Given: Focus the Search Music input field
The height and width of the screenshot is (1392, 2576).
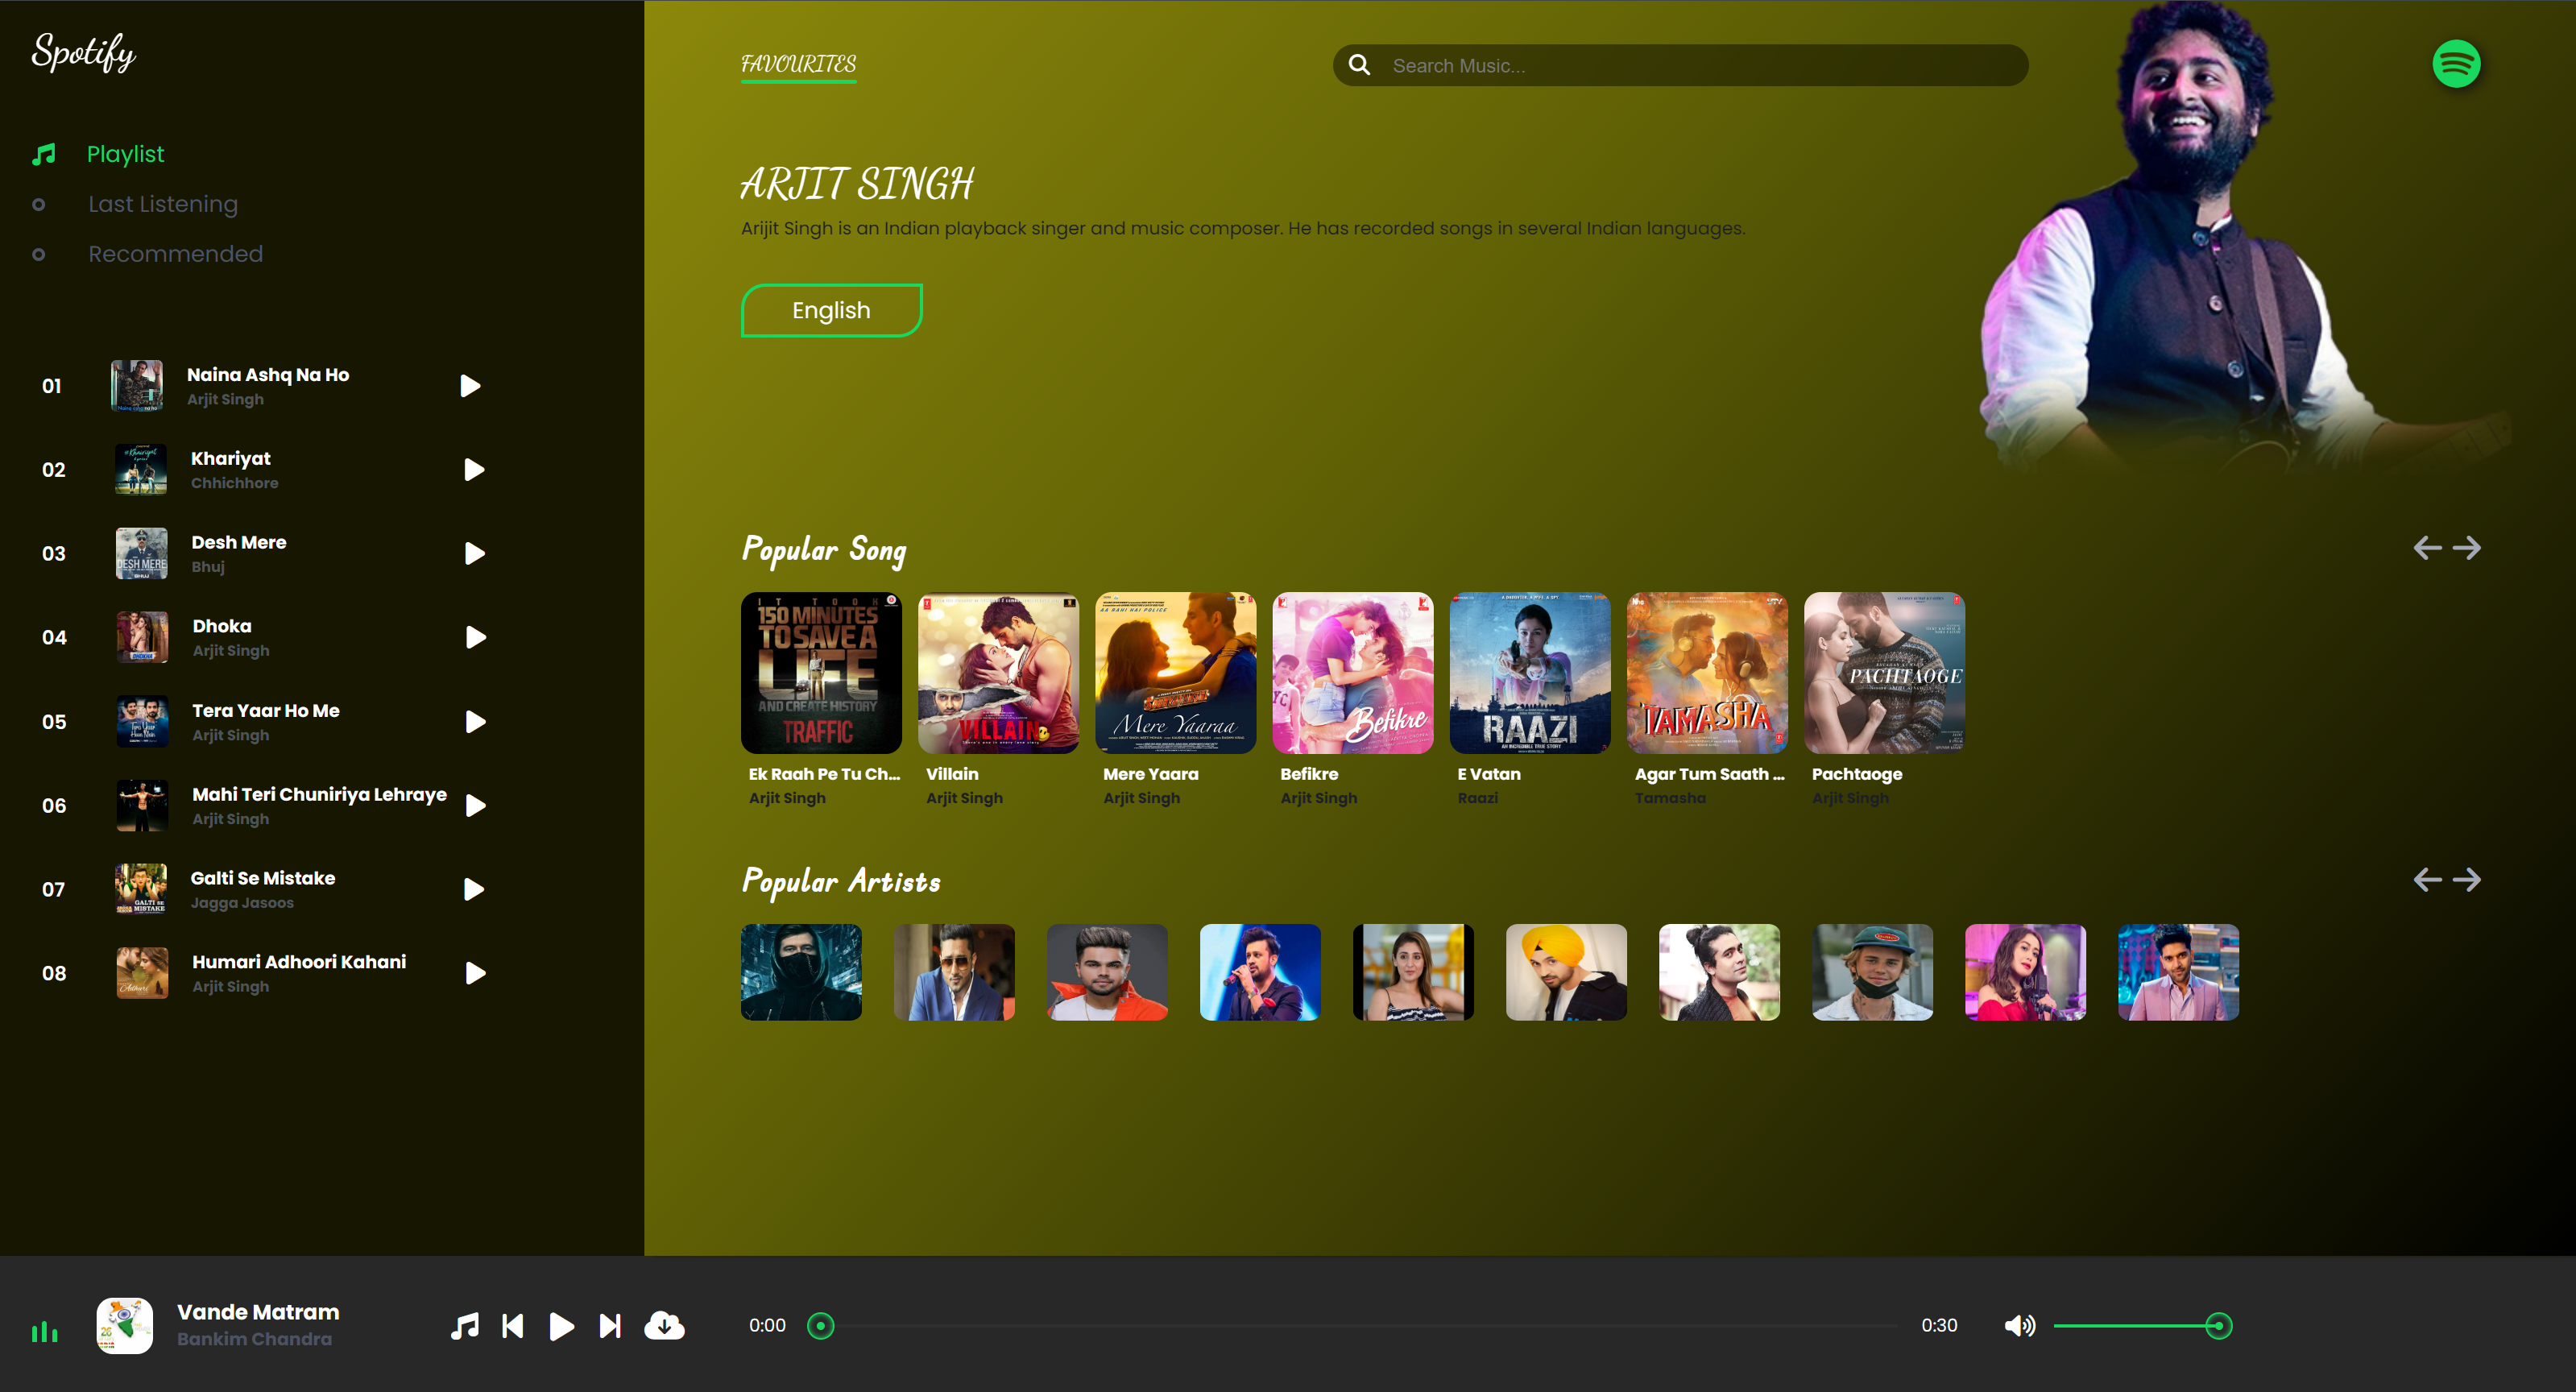Looking at the screenshot, I should point(1680,65).
